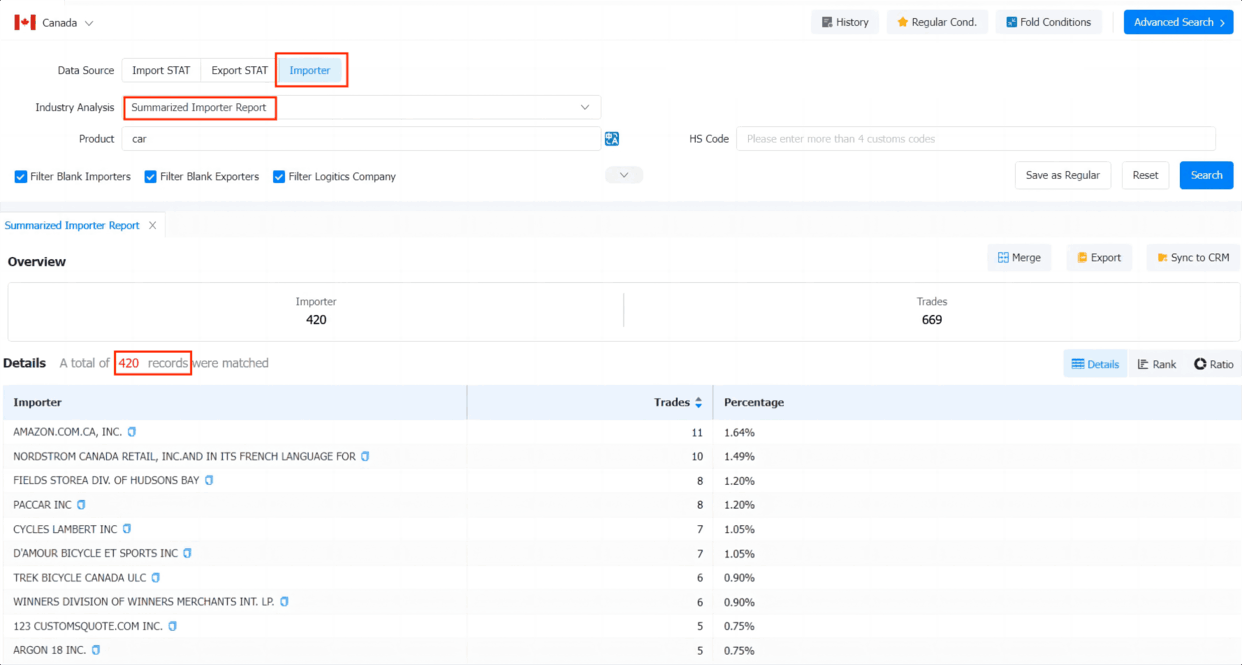
Task: Switch to Ratio view
Action: [1214, 364]
